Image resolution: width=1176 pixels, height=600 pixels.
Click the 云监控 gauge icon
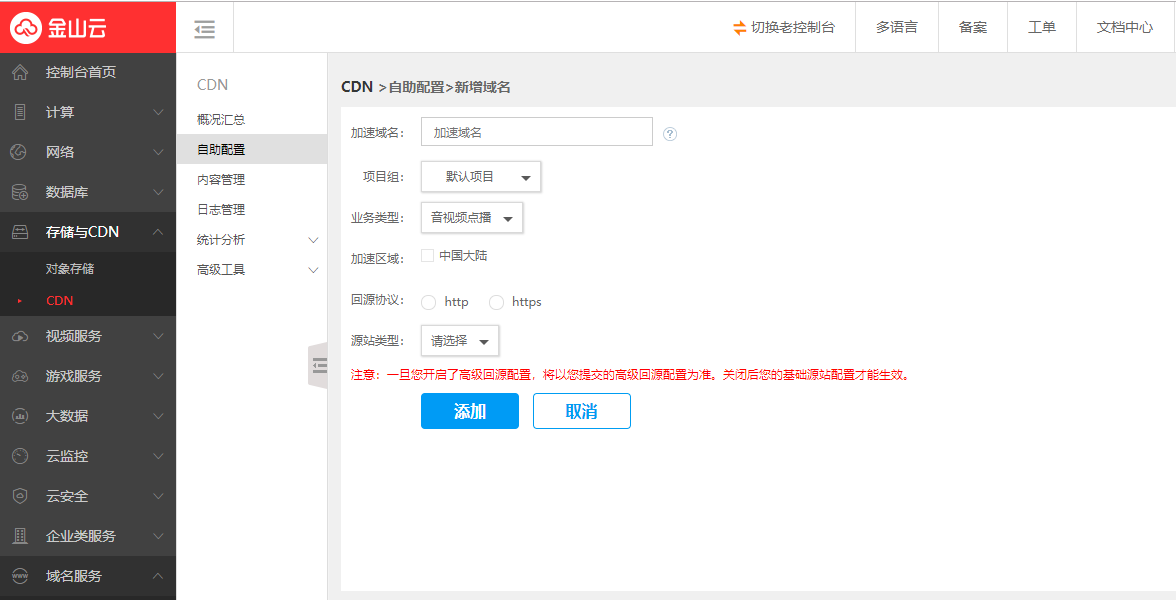(x=20, y=456)
